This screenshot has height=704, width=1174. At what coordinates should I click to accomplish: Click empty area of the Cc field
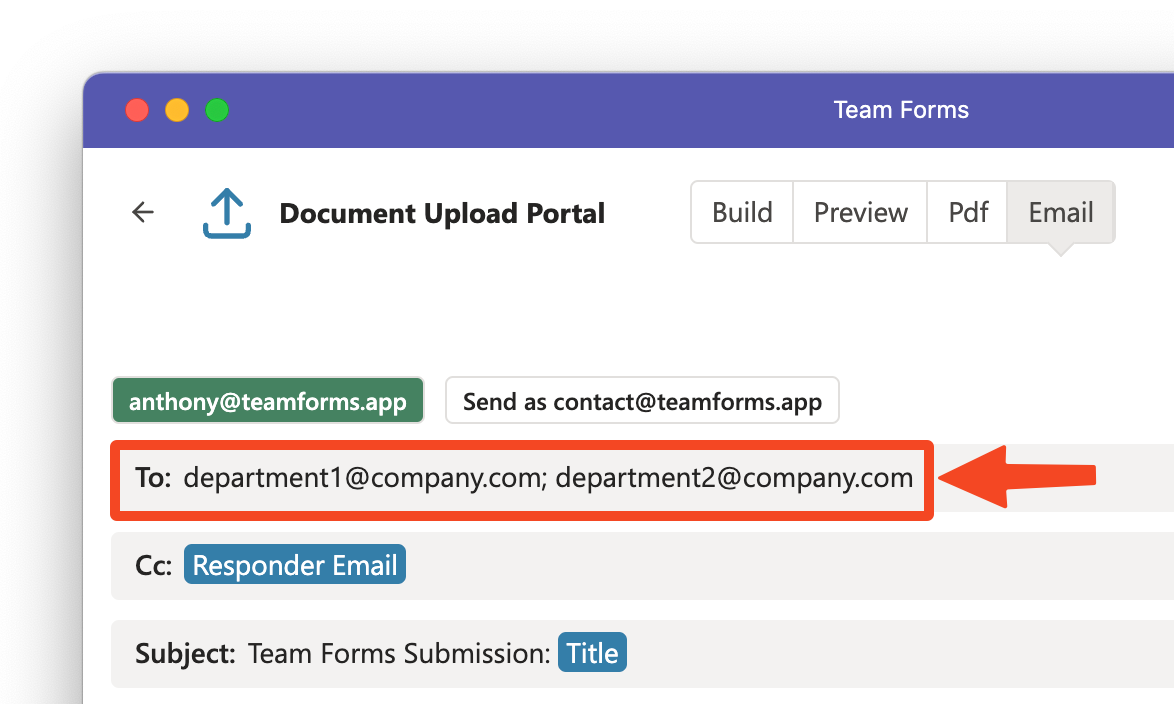coord(786,565)
